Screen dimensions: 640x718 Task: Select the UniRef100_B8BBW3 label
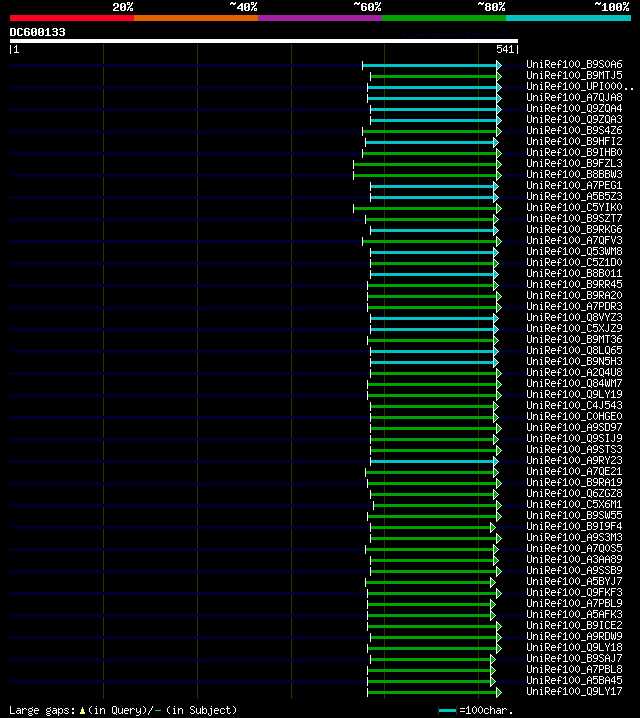coord(574,174)
